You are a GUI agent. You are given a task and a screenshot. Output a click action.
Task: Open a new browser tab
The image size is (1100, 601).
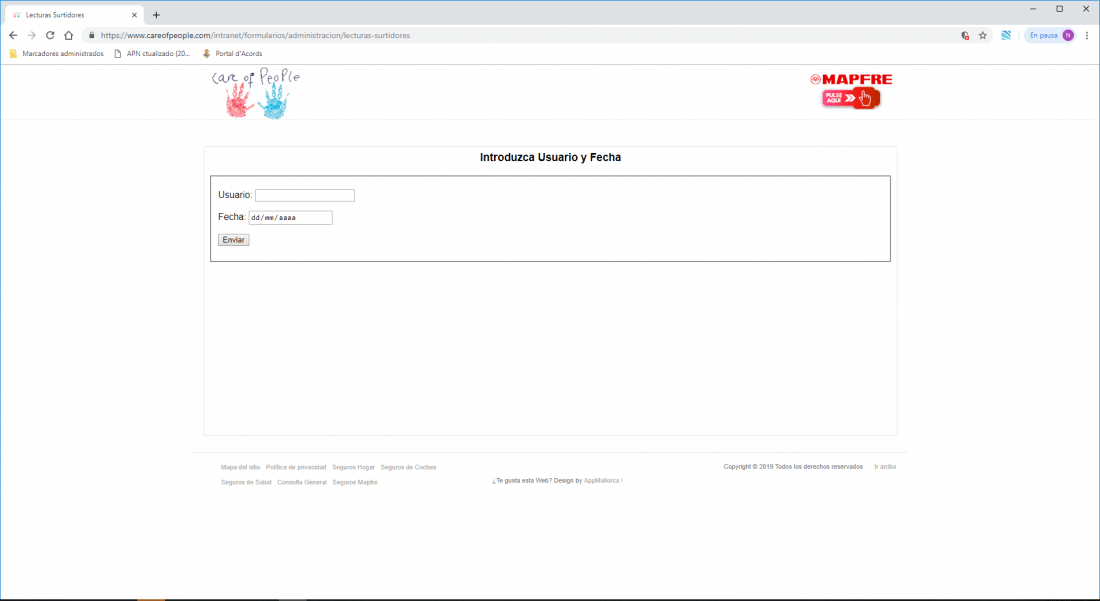coord(156,15)
